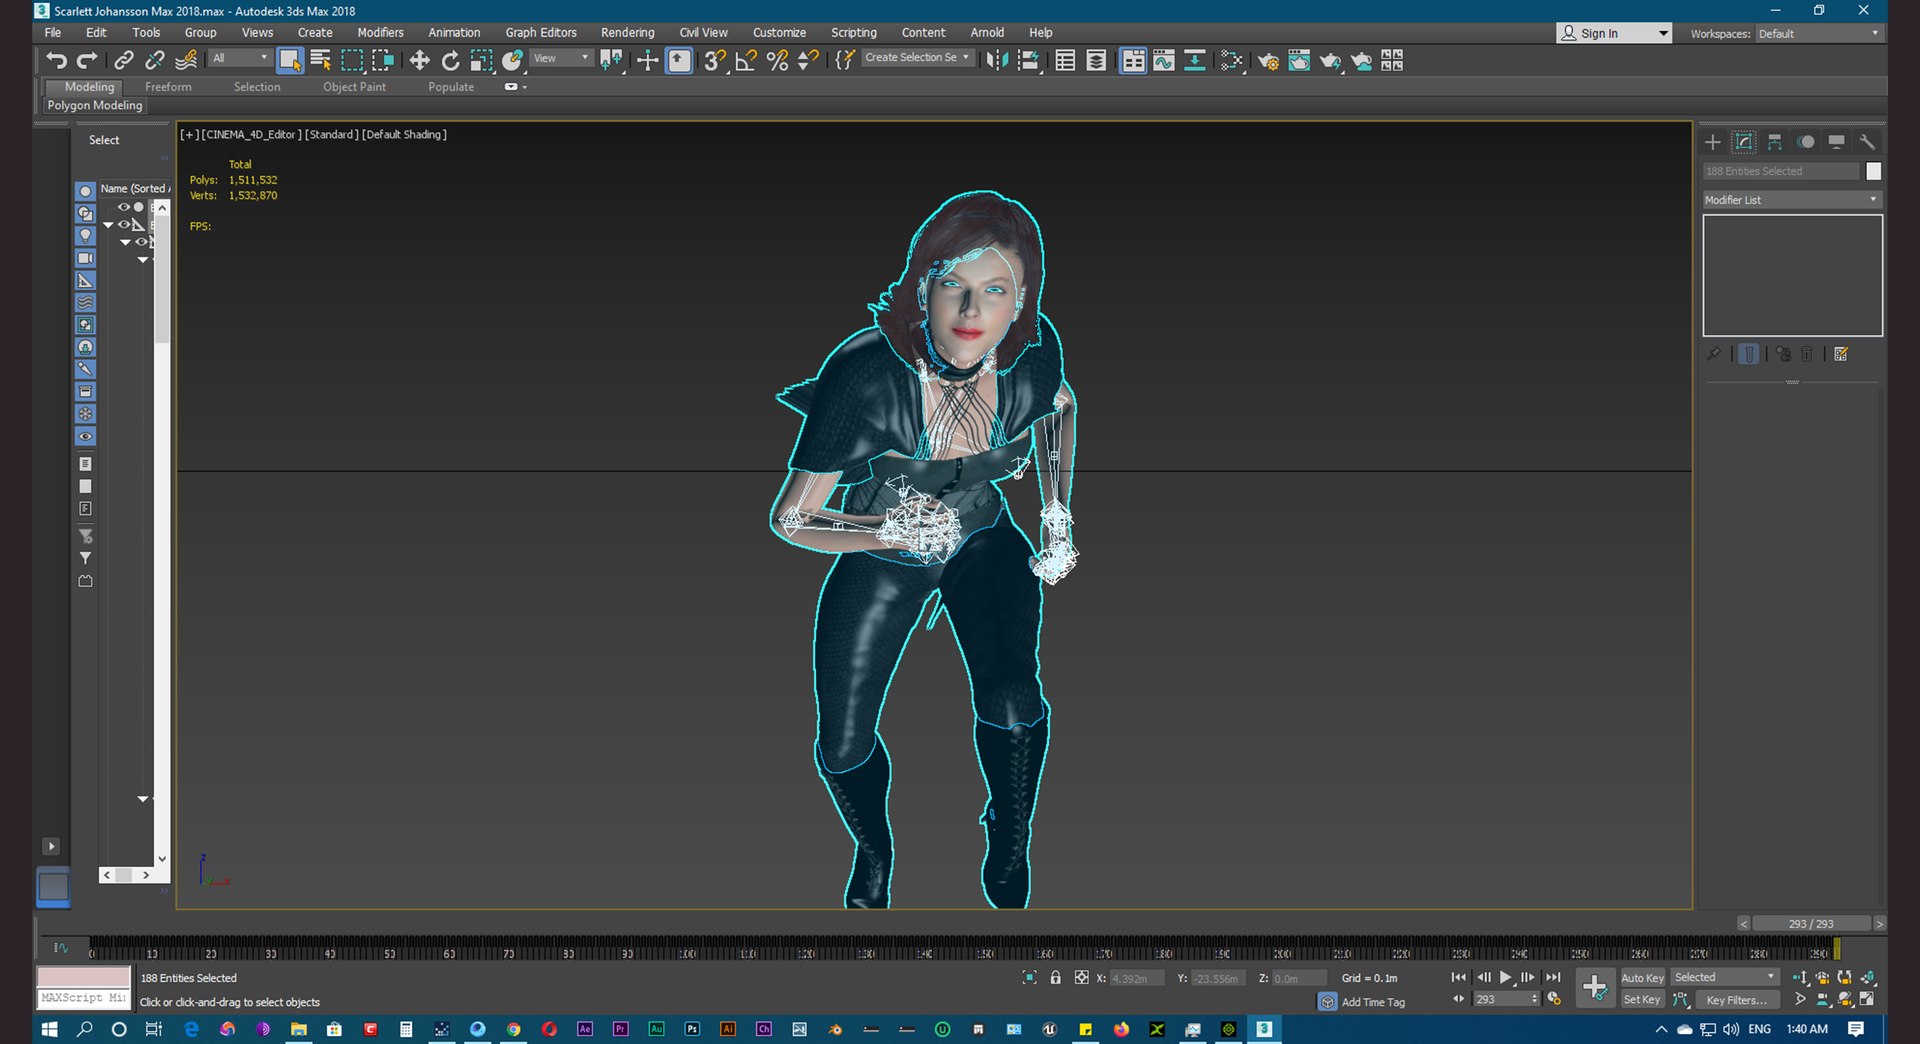
Task: Open the Curve Editor icon
Action: tap(1164, 61)
